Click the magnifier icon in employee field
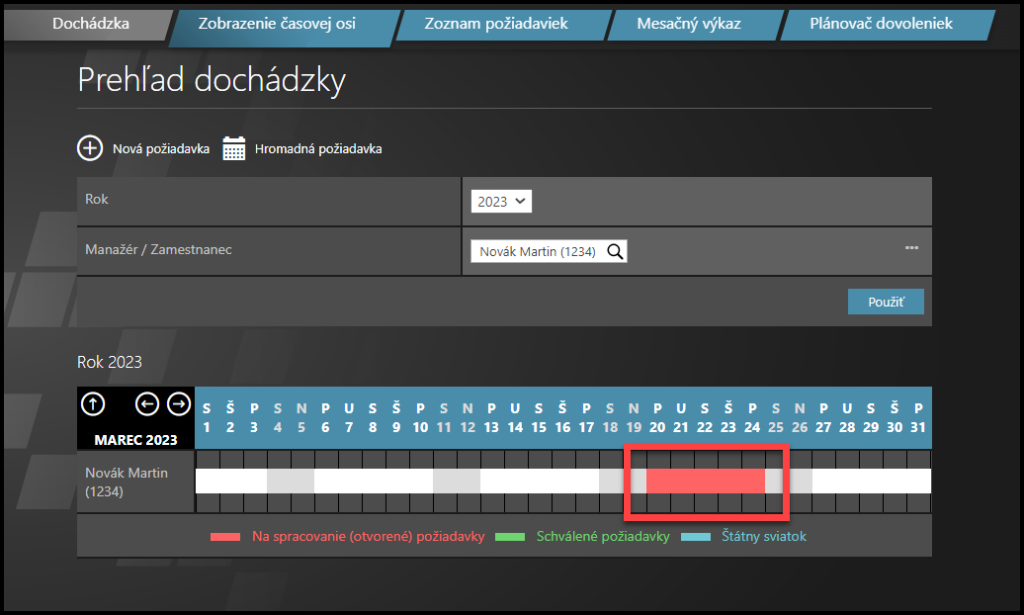This screenshot has width=1024, height=615. tap(615, 252)
